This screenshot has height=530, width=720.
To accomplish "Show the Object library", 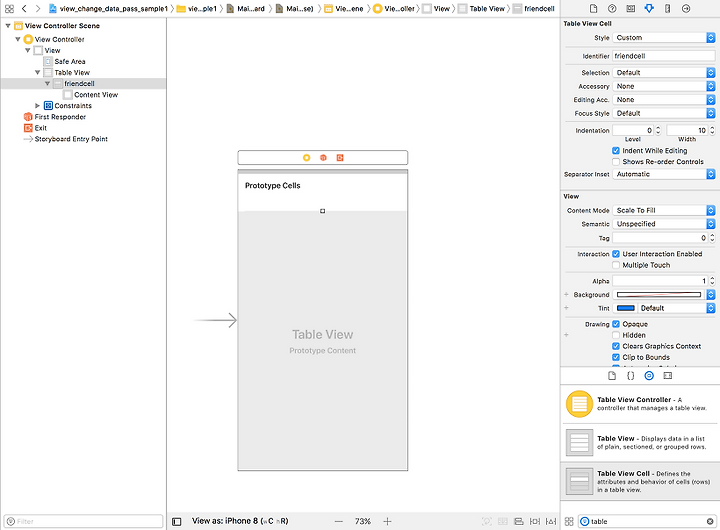I will click(649, 376).
